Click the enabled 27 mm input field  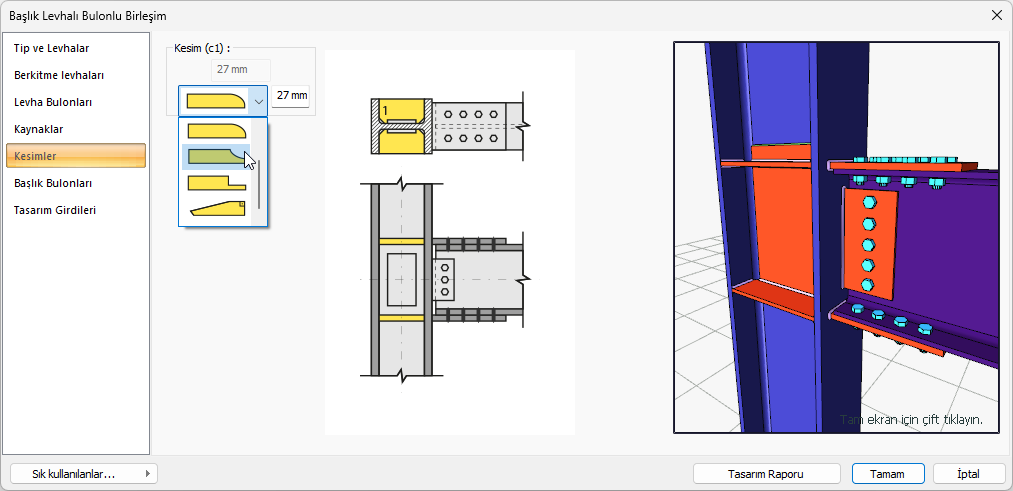(291, 96)
